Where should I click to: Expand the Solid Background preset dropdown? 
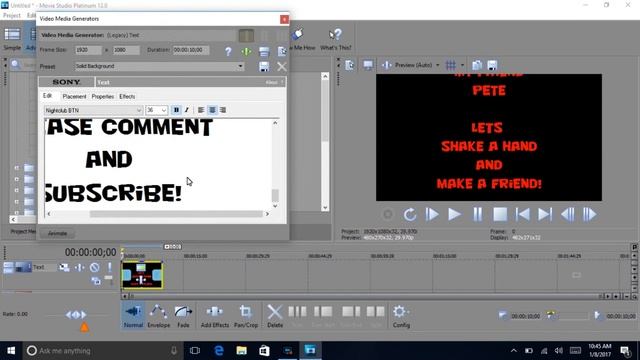(240, 66)
